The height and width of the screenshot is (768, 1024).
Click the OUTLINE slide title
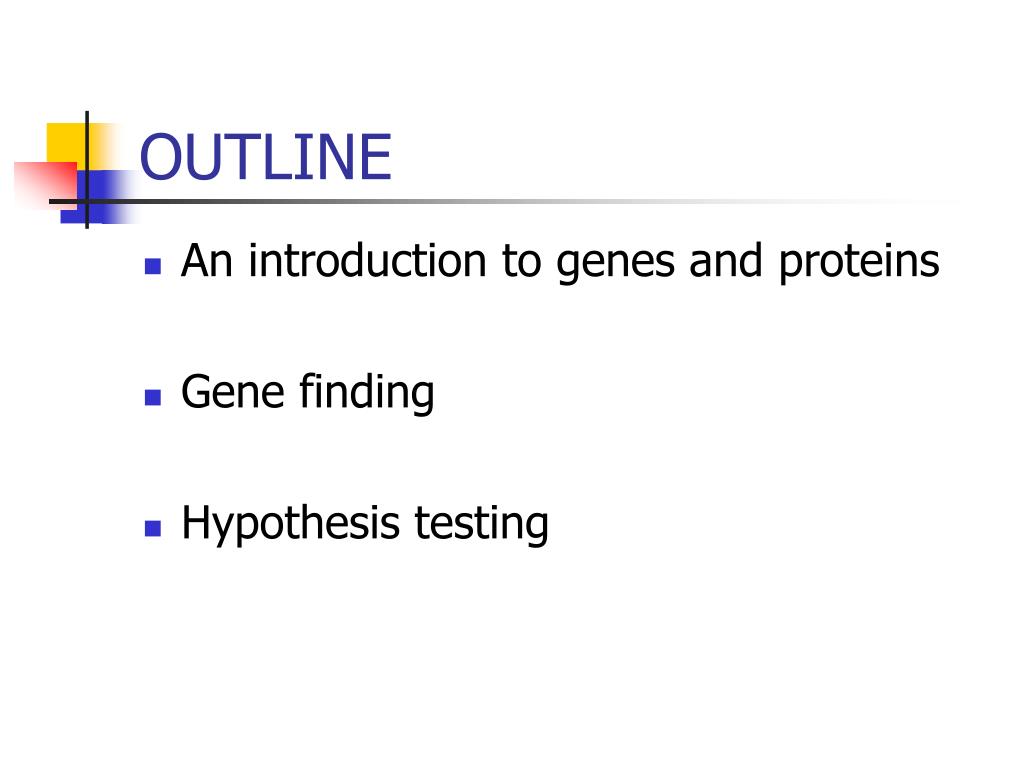(x=265, y=157)
